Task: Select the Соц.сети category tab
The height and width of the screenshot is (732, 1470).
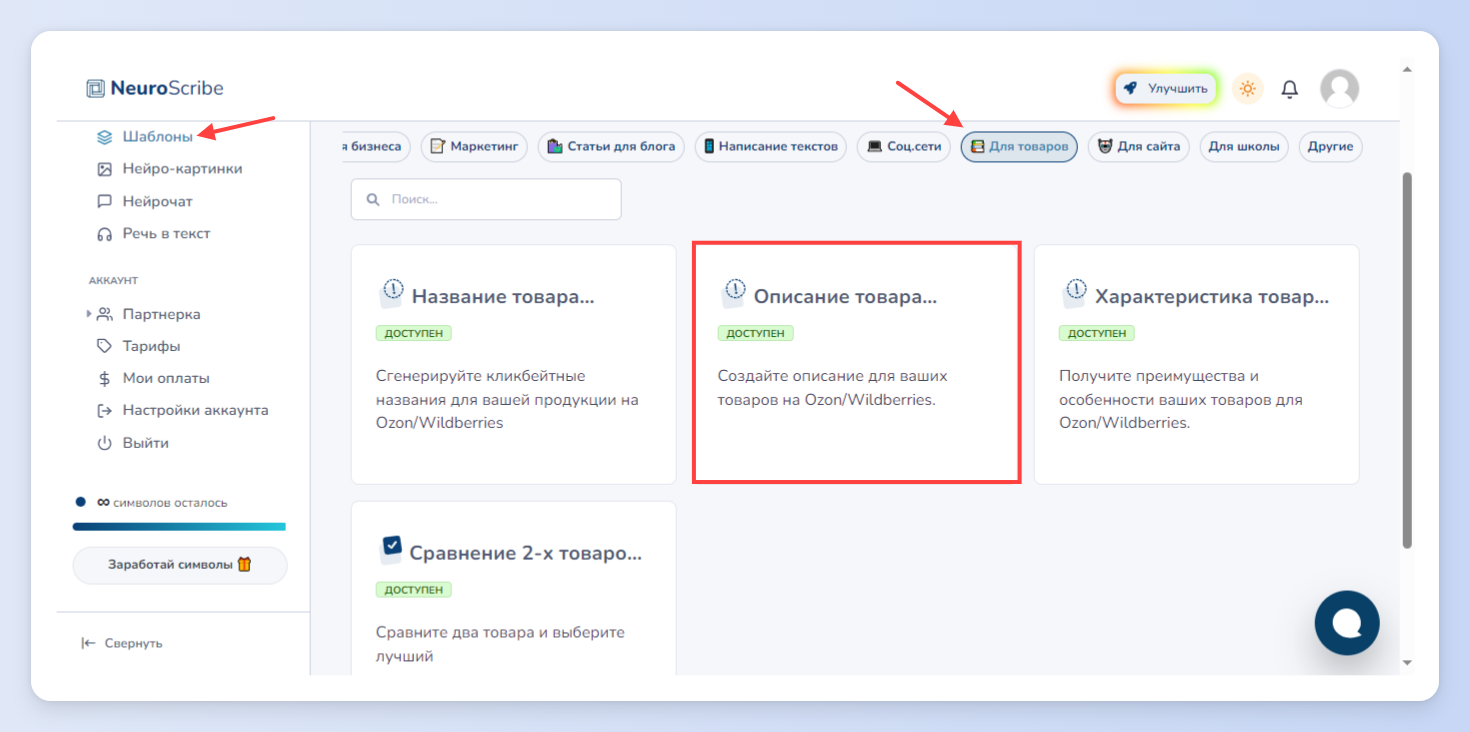Action: pyautogui.click(x=903, y=147)
